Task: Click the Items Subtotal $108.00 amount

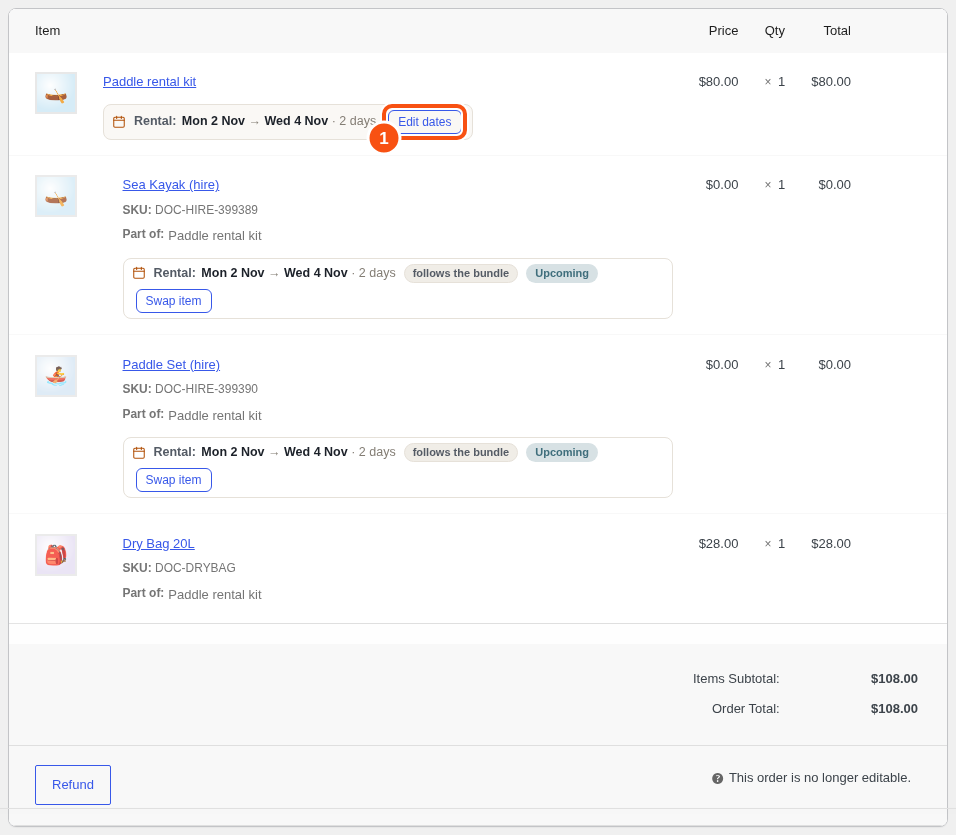Action: (x=894, y=679)
